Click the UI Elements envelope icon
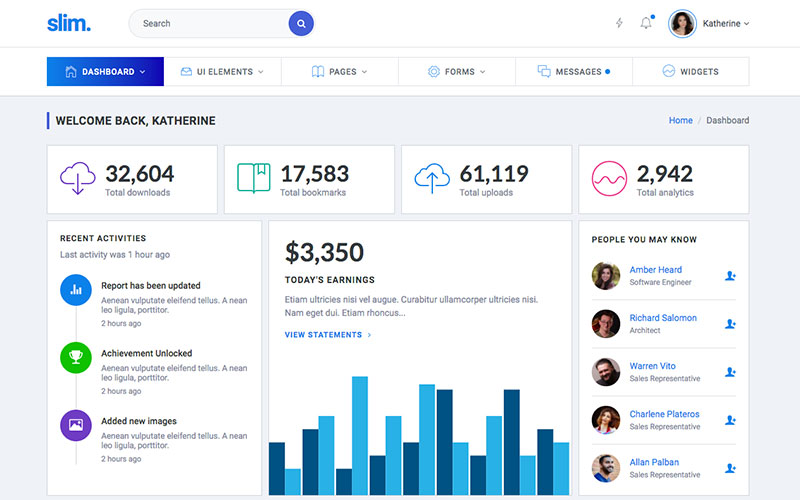800x500 pixels. point(186,71)
